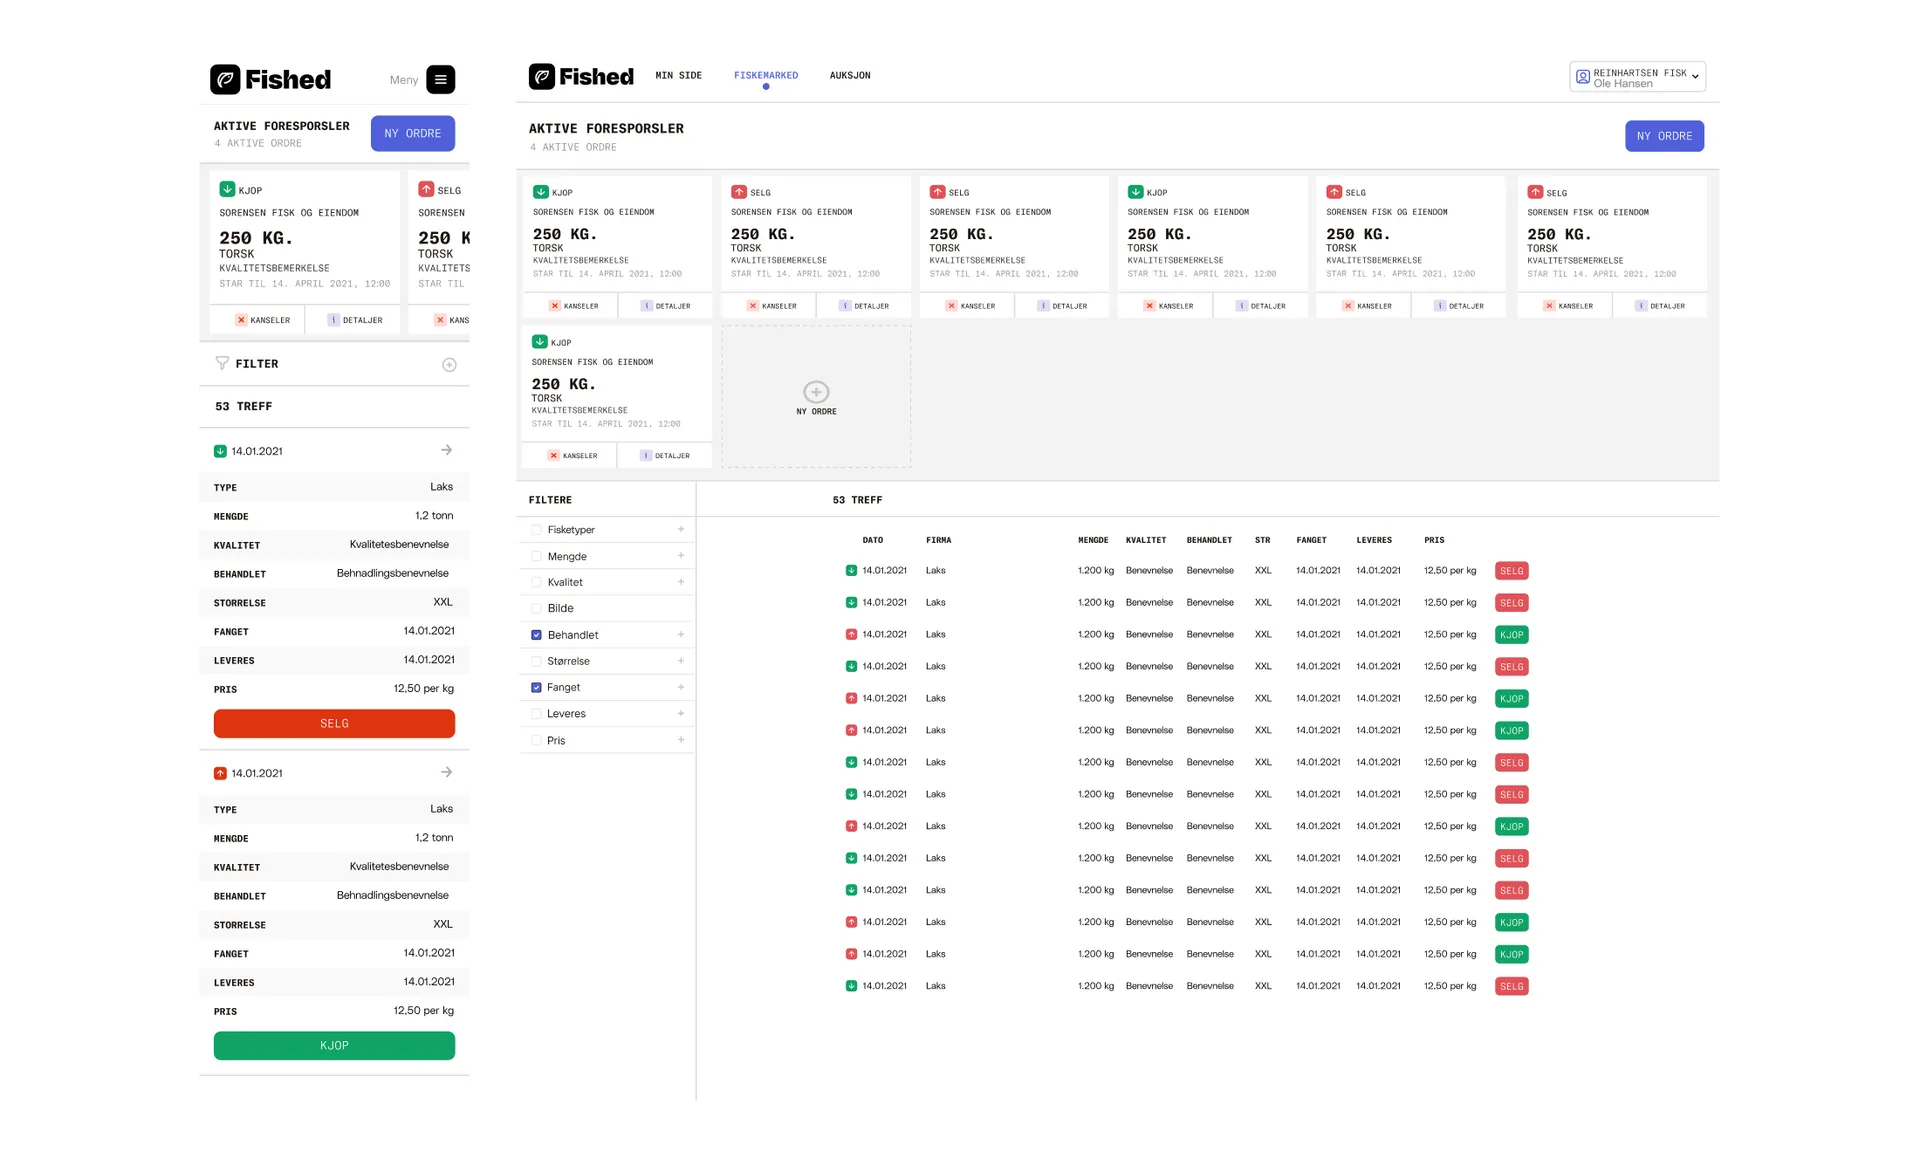Expand the Pris filter plus sign

[681, 740]
